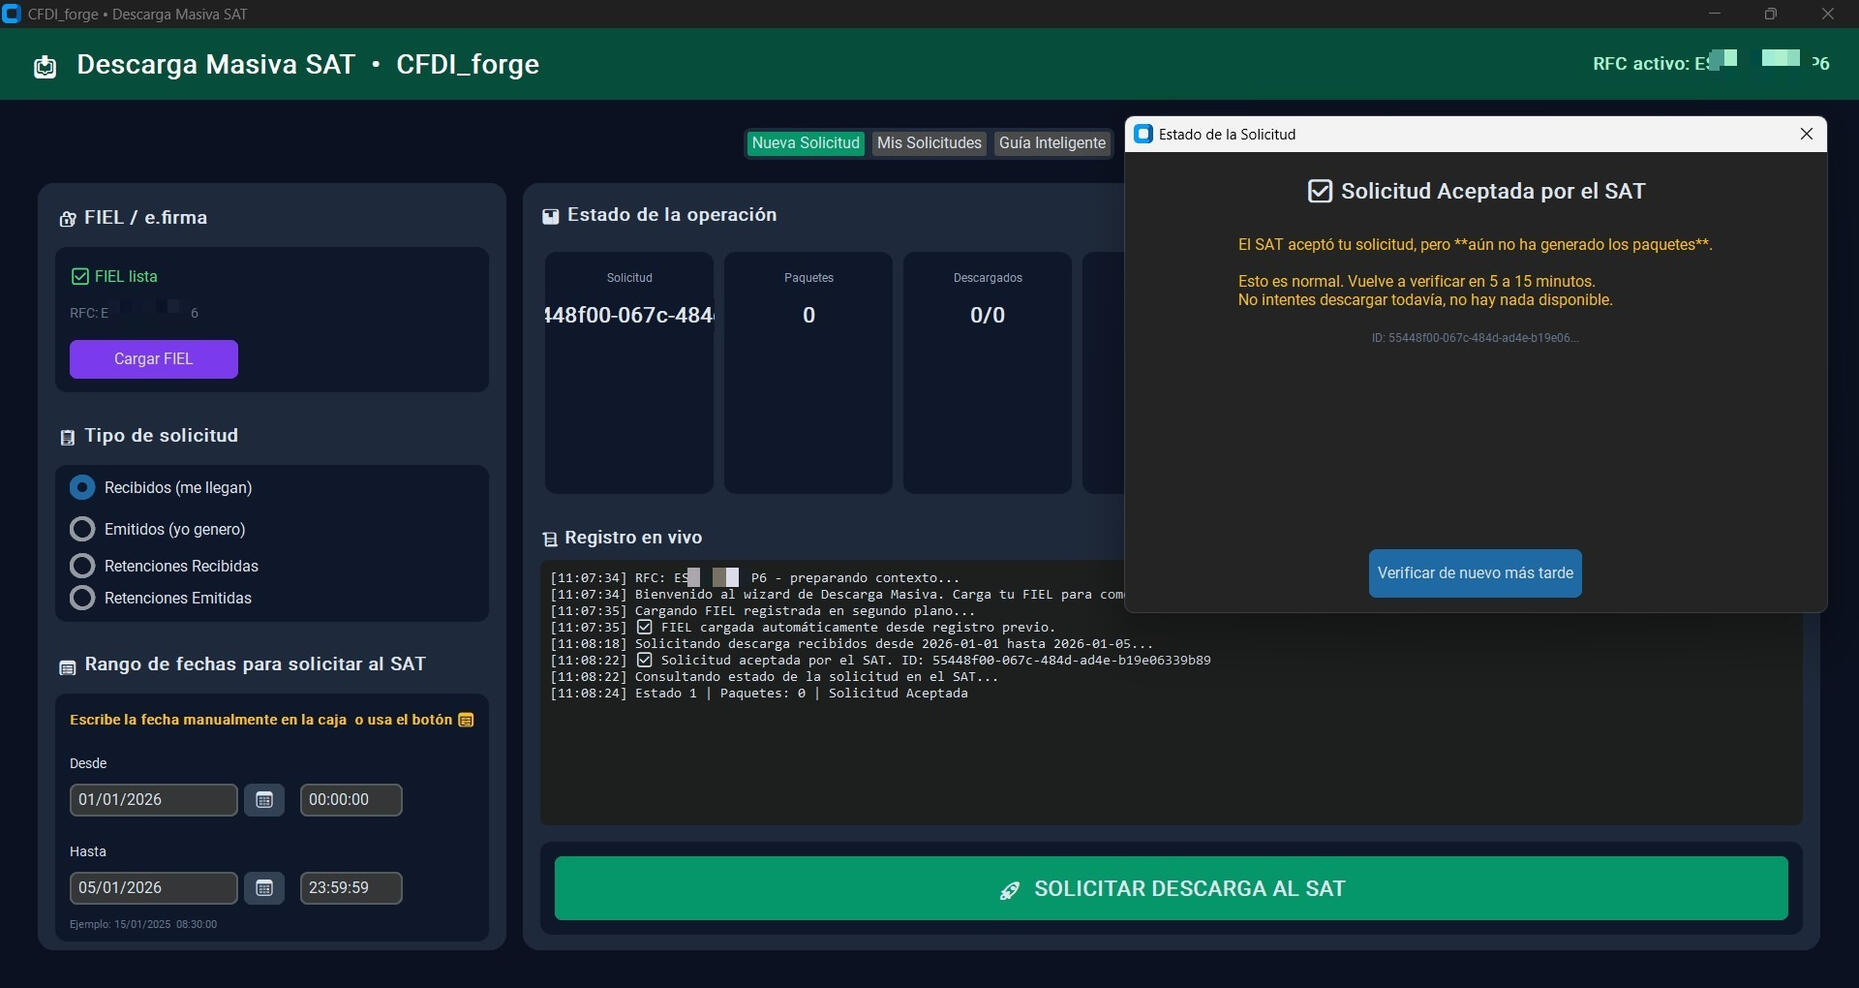Viewport: 1859px width, 988px height.
Task: Click the CFDI_forge app icon in title bar
Action: (12, 14)
